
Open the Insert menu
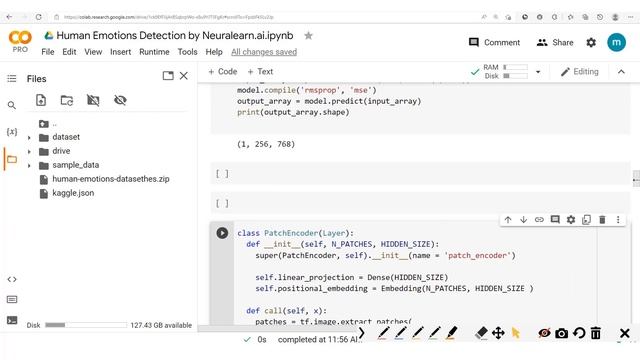pos(120,52)
